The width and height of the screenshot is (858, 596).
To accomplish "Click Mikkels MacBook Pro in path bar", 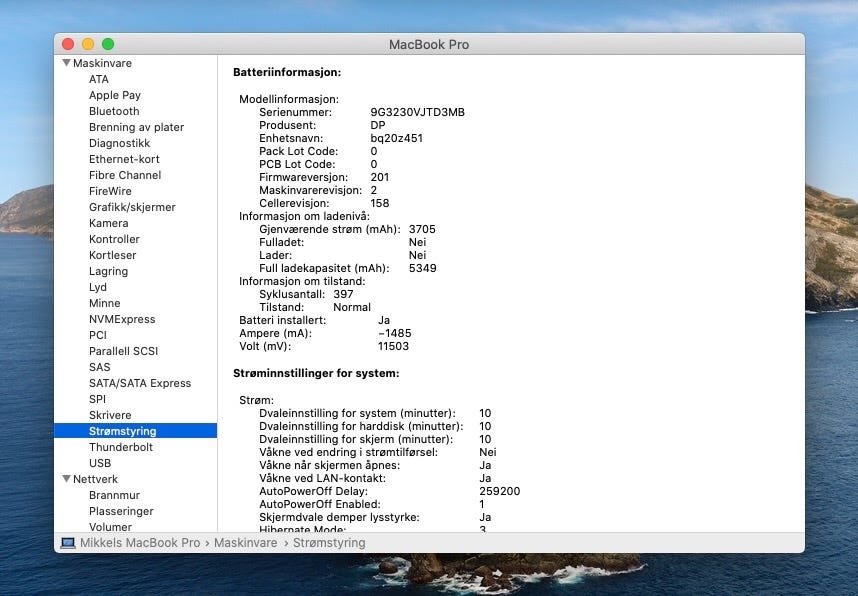I will (140, 543).
